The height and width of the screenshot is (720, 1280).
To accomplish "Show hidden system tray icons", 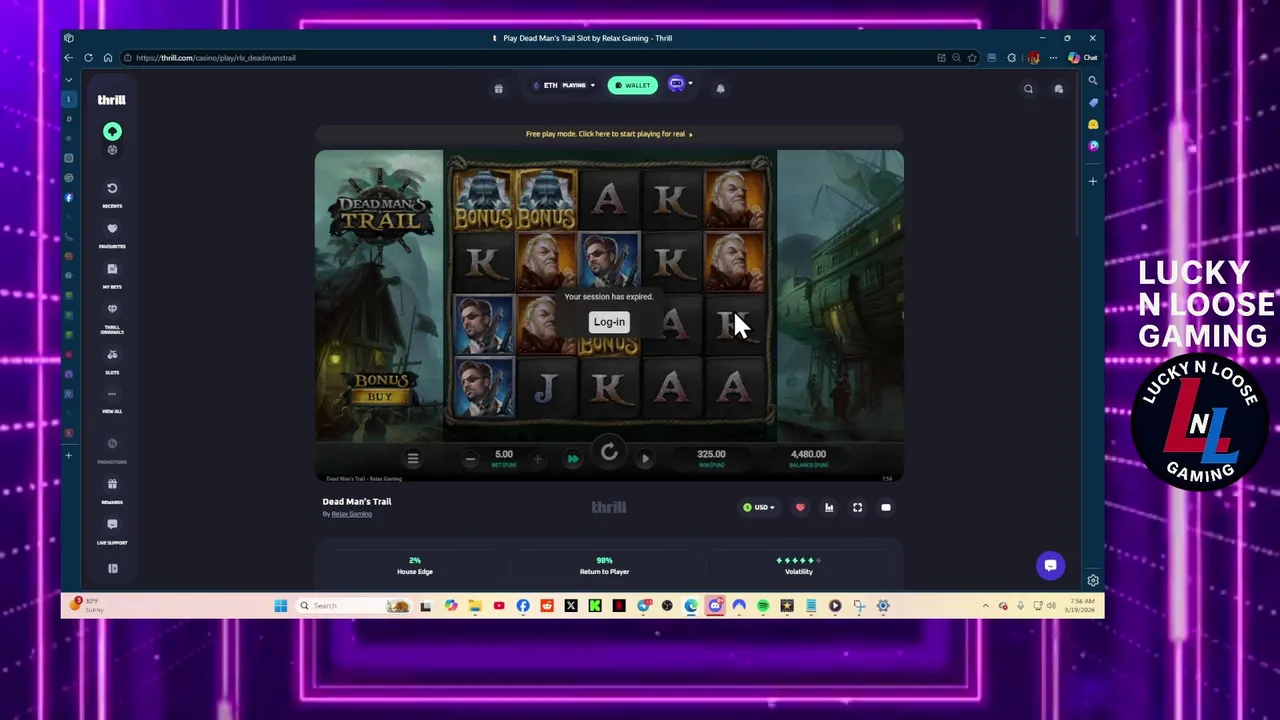I will pyautogui.click(x=986, y=606).
